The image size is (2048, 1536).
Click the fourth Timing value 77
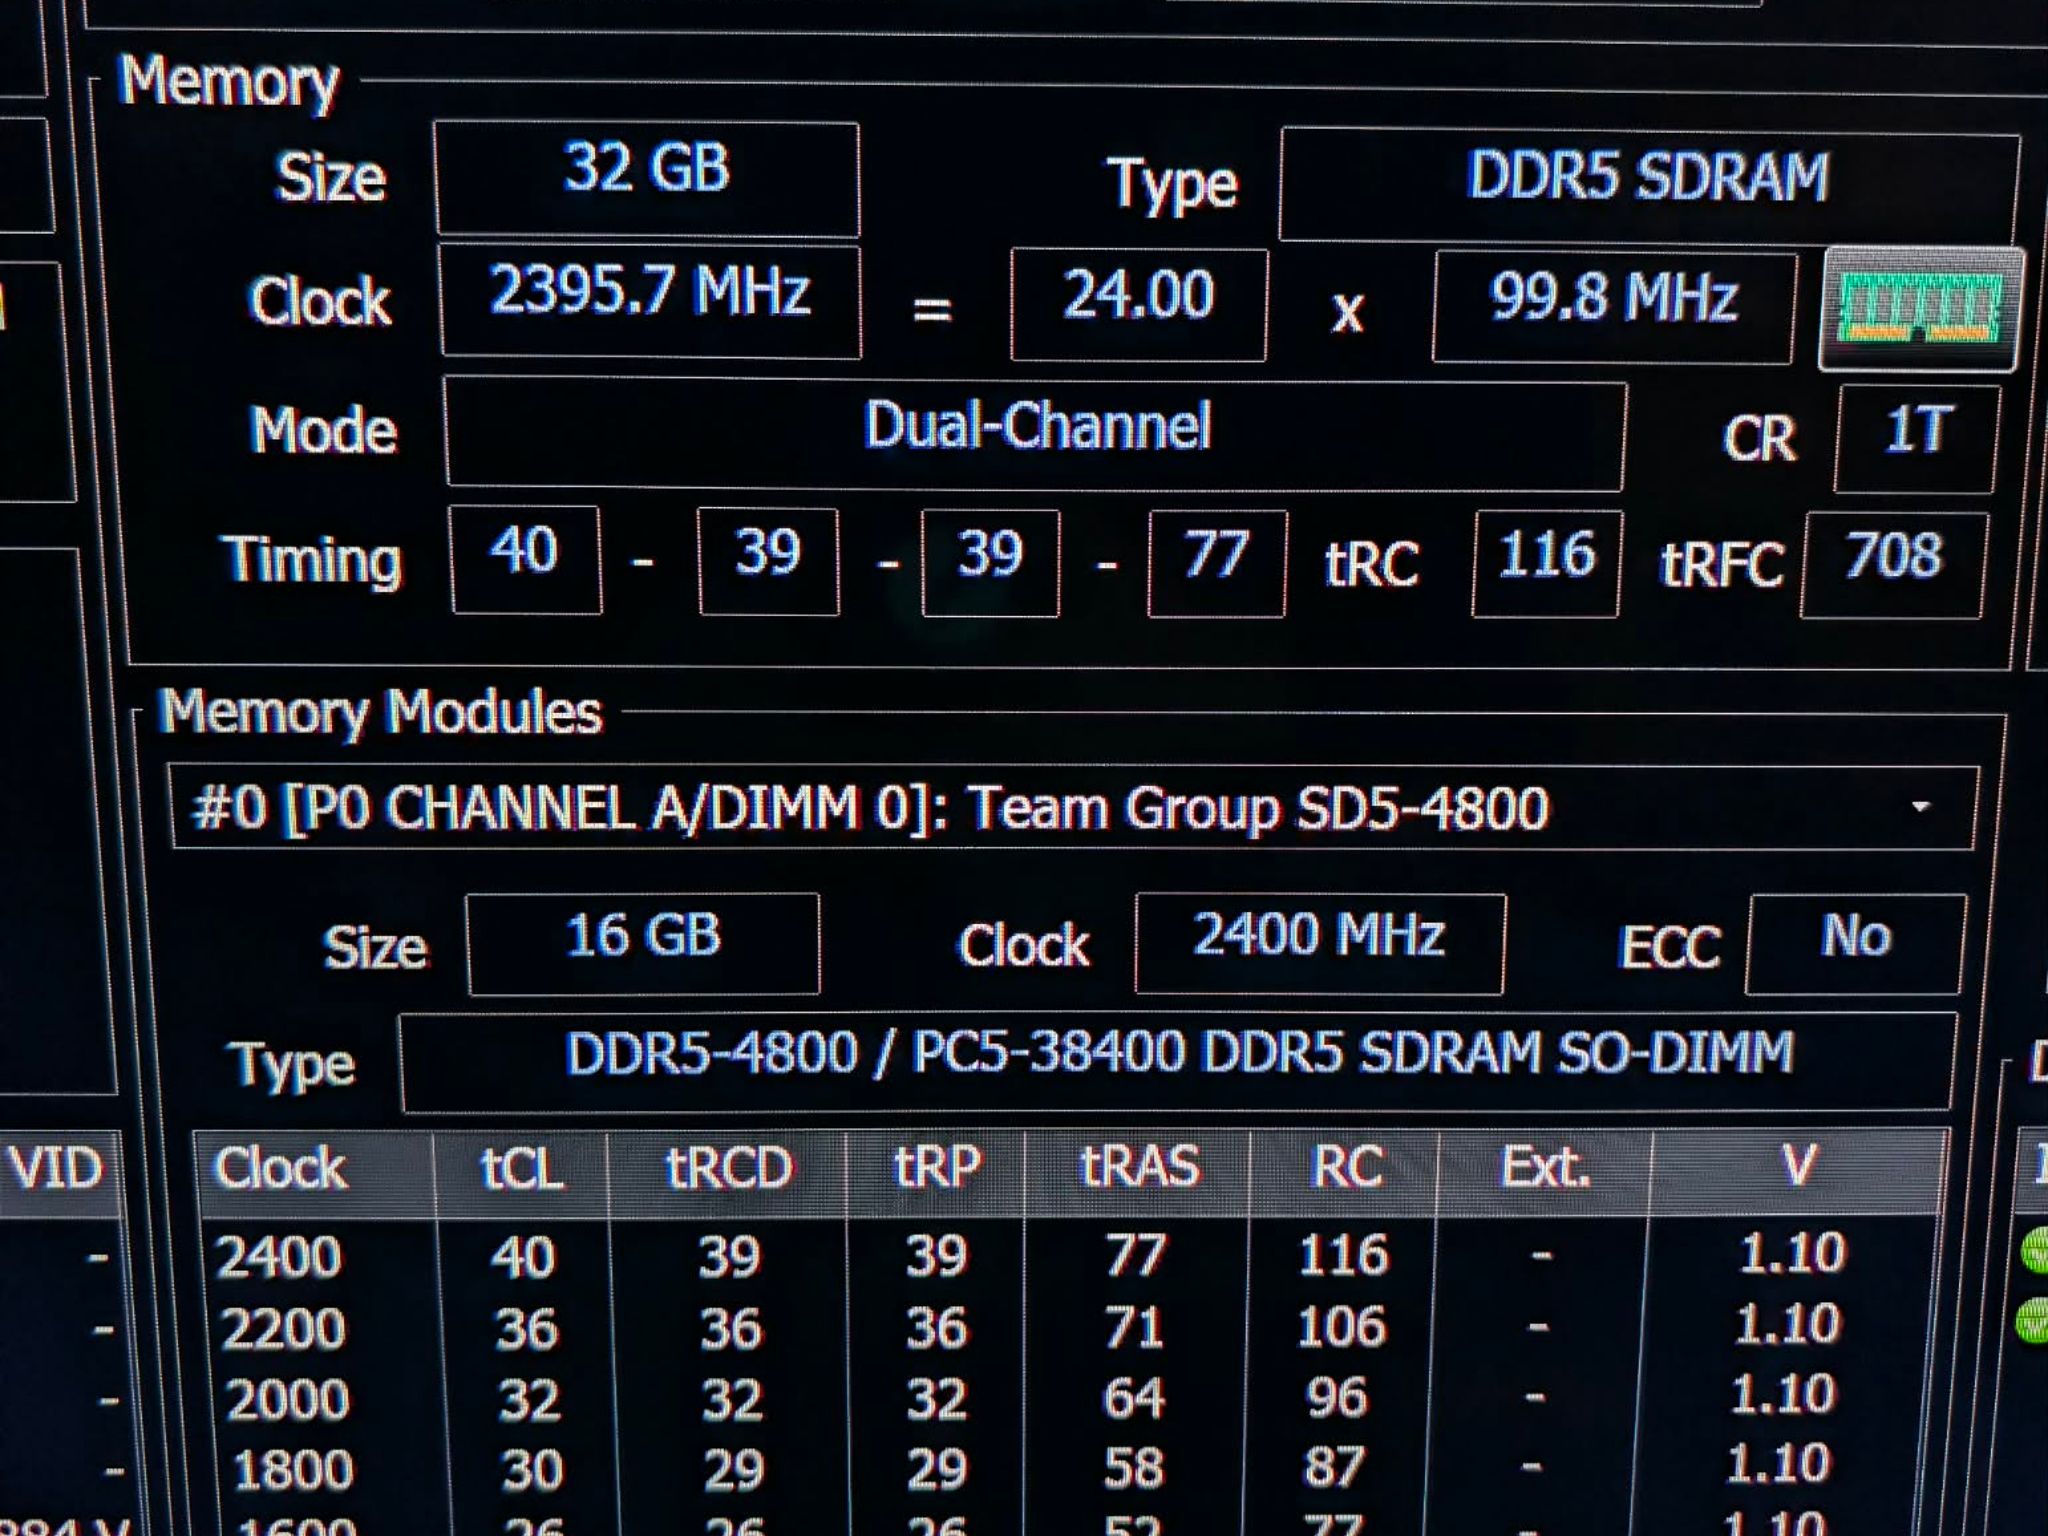point(1216,563)
